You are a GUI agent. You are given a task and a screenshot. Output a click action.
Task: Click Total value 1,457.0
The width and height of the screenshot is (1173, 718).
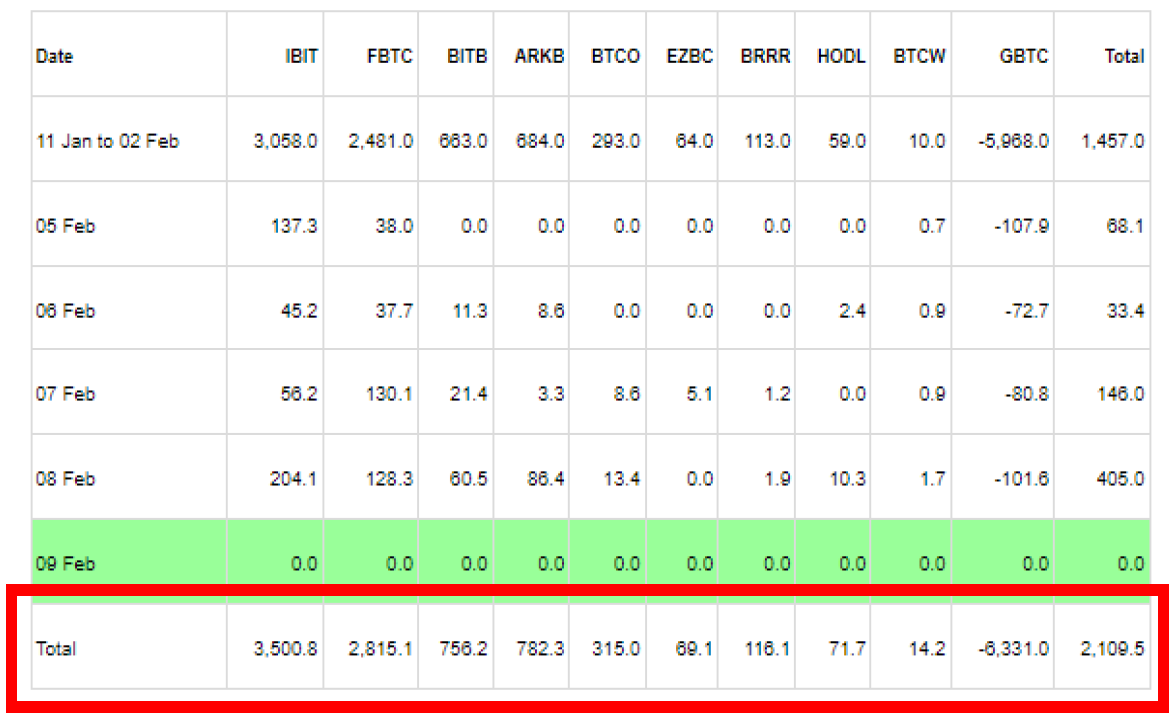(1112, 141)
